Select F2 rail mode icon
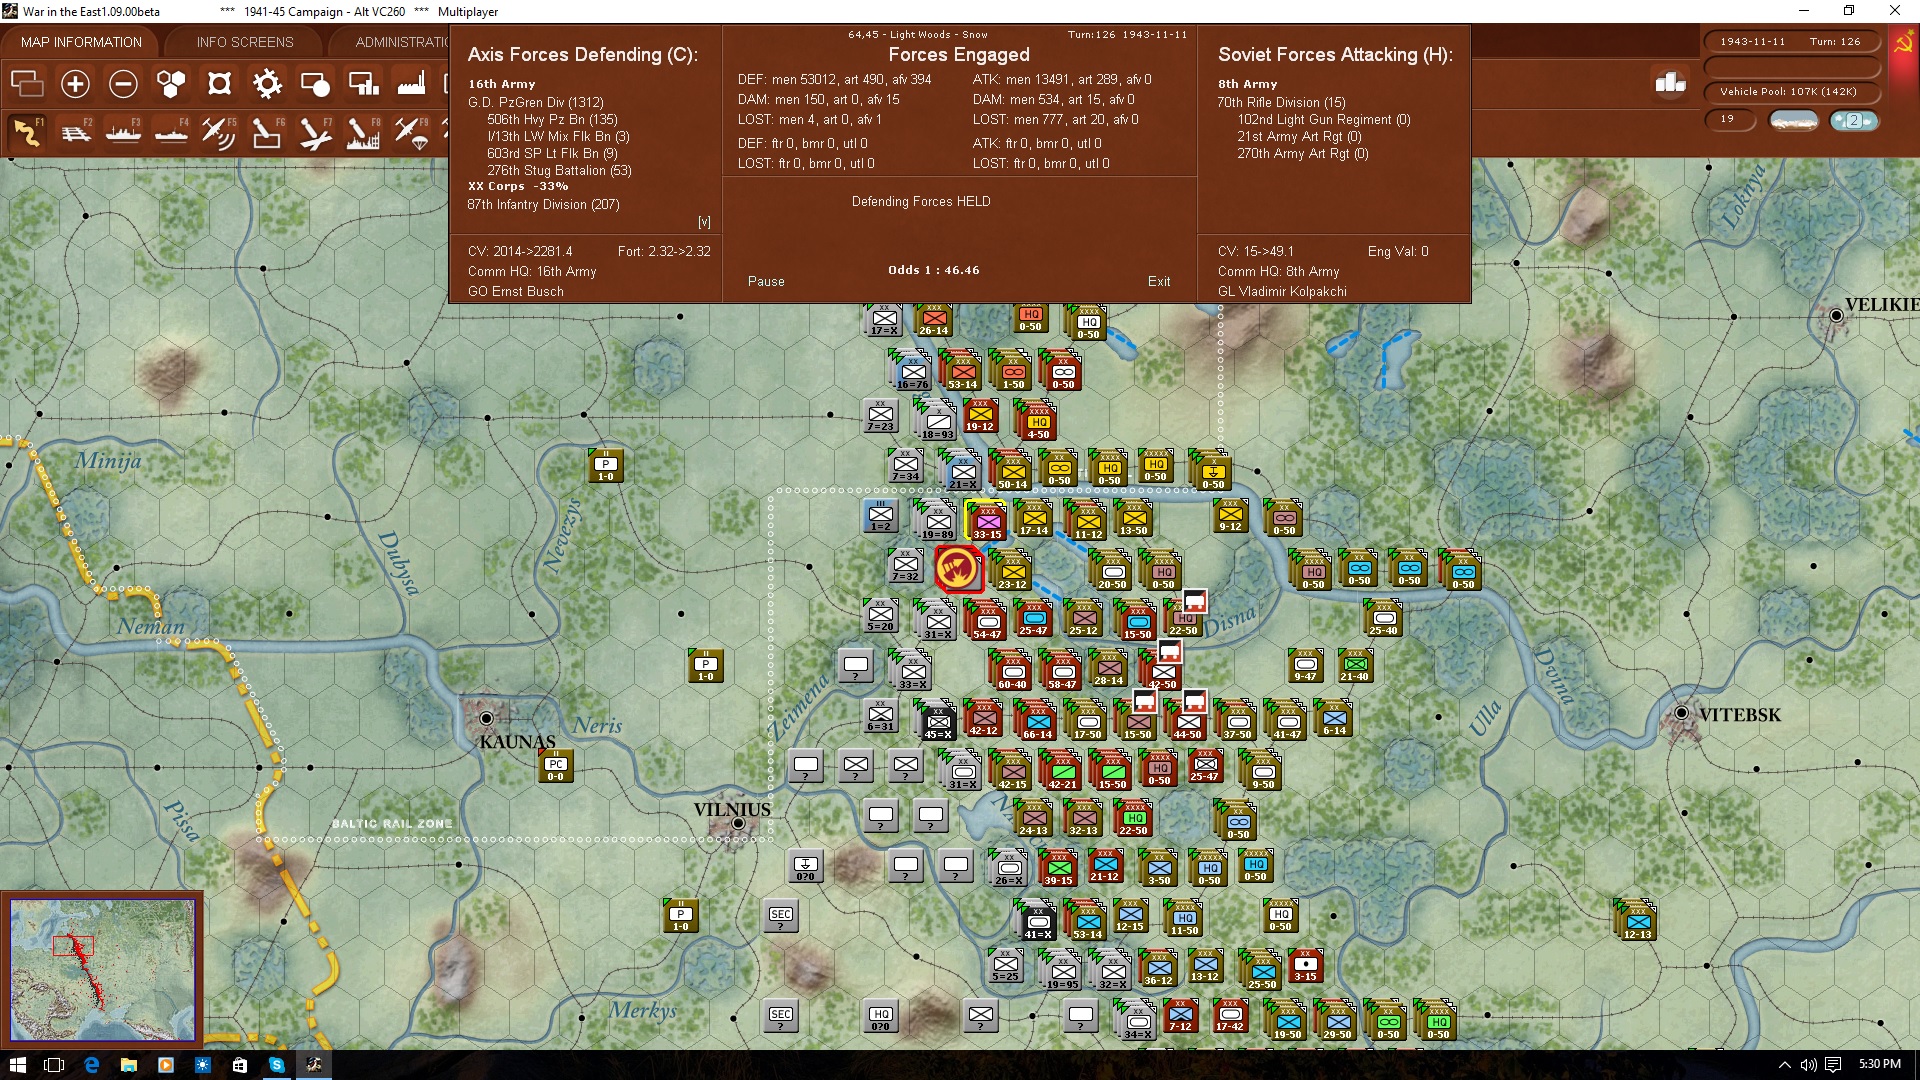Viewport: 1920px width, 1080px height. [x=75, y=132]
